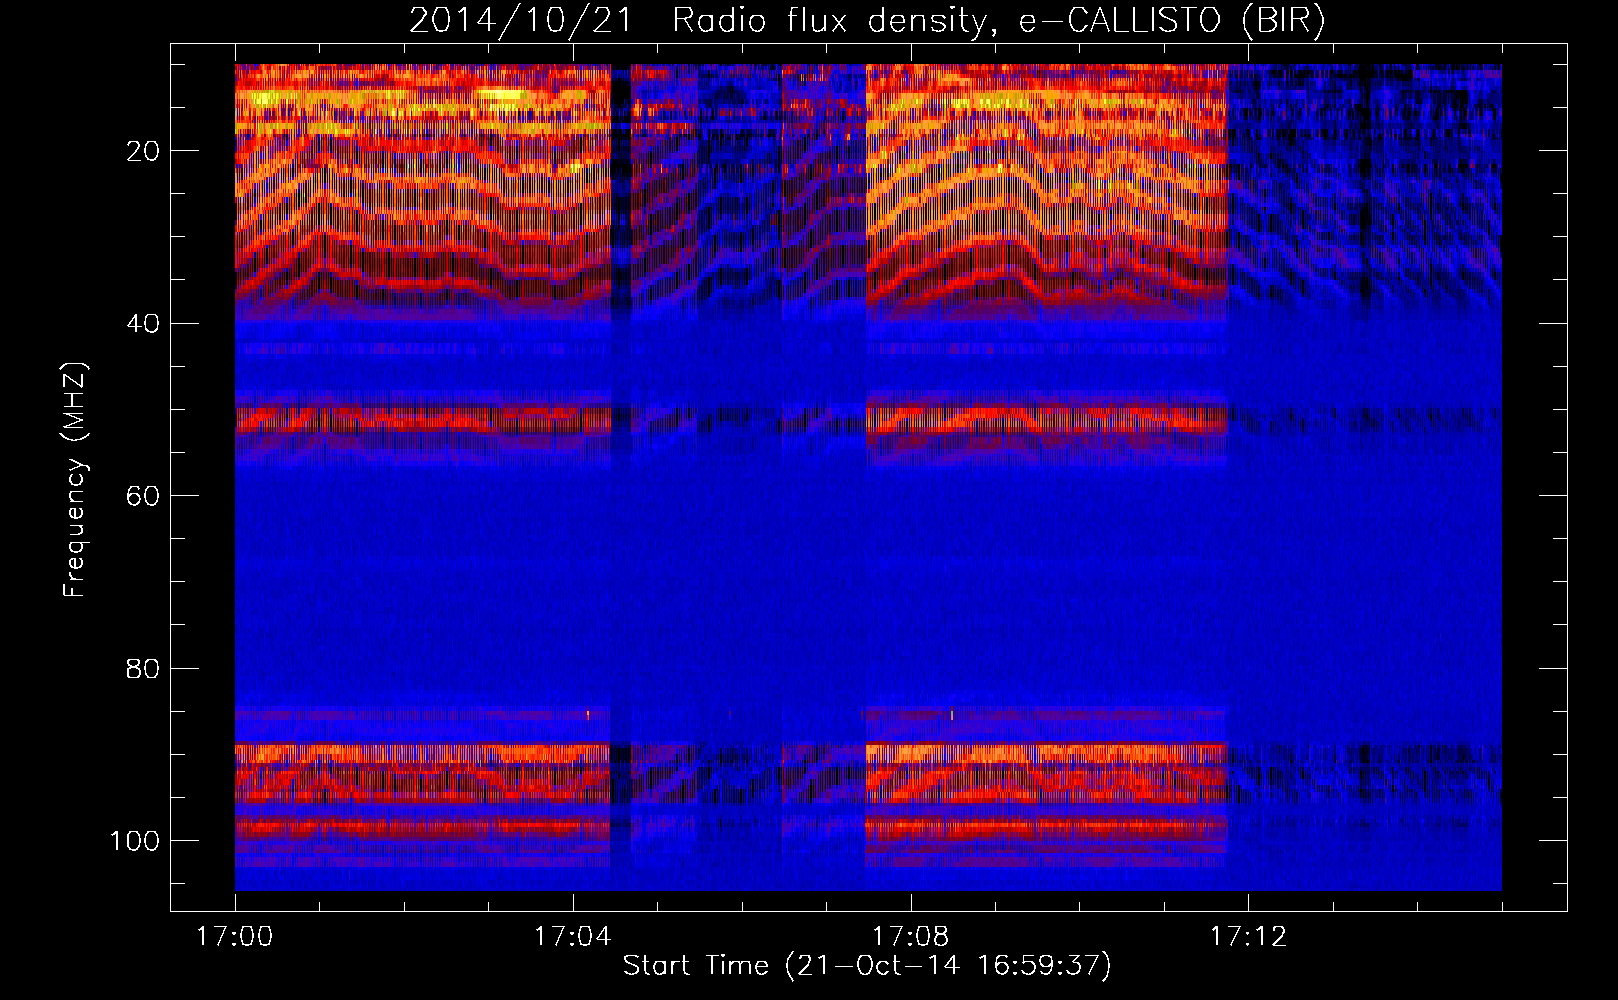Click the '17:08' time tick label
The width and height of the screenshot is (1618, 1000).
(x=910, y=937)
